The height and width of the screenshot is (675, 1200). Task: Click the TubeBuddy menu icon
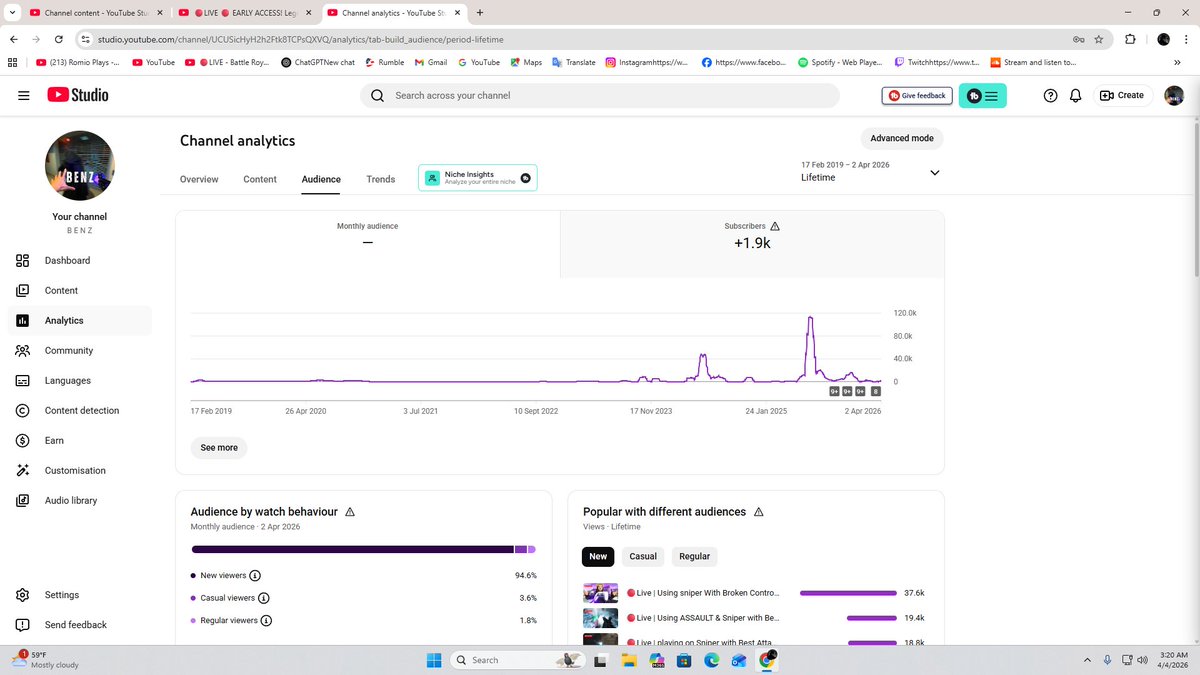pyautogui.click(x=982, y=95)
